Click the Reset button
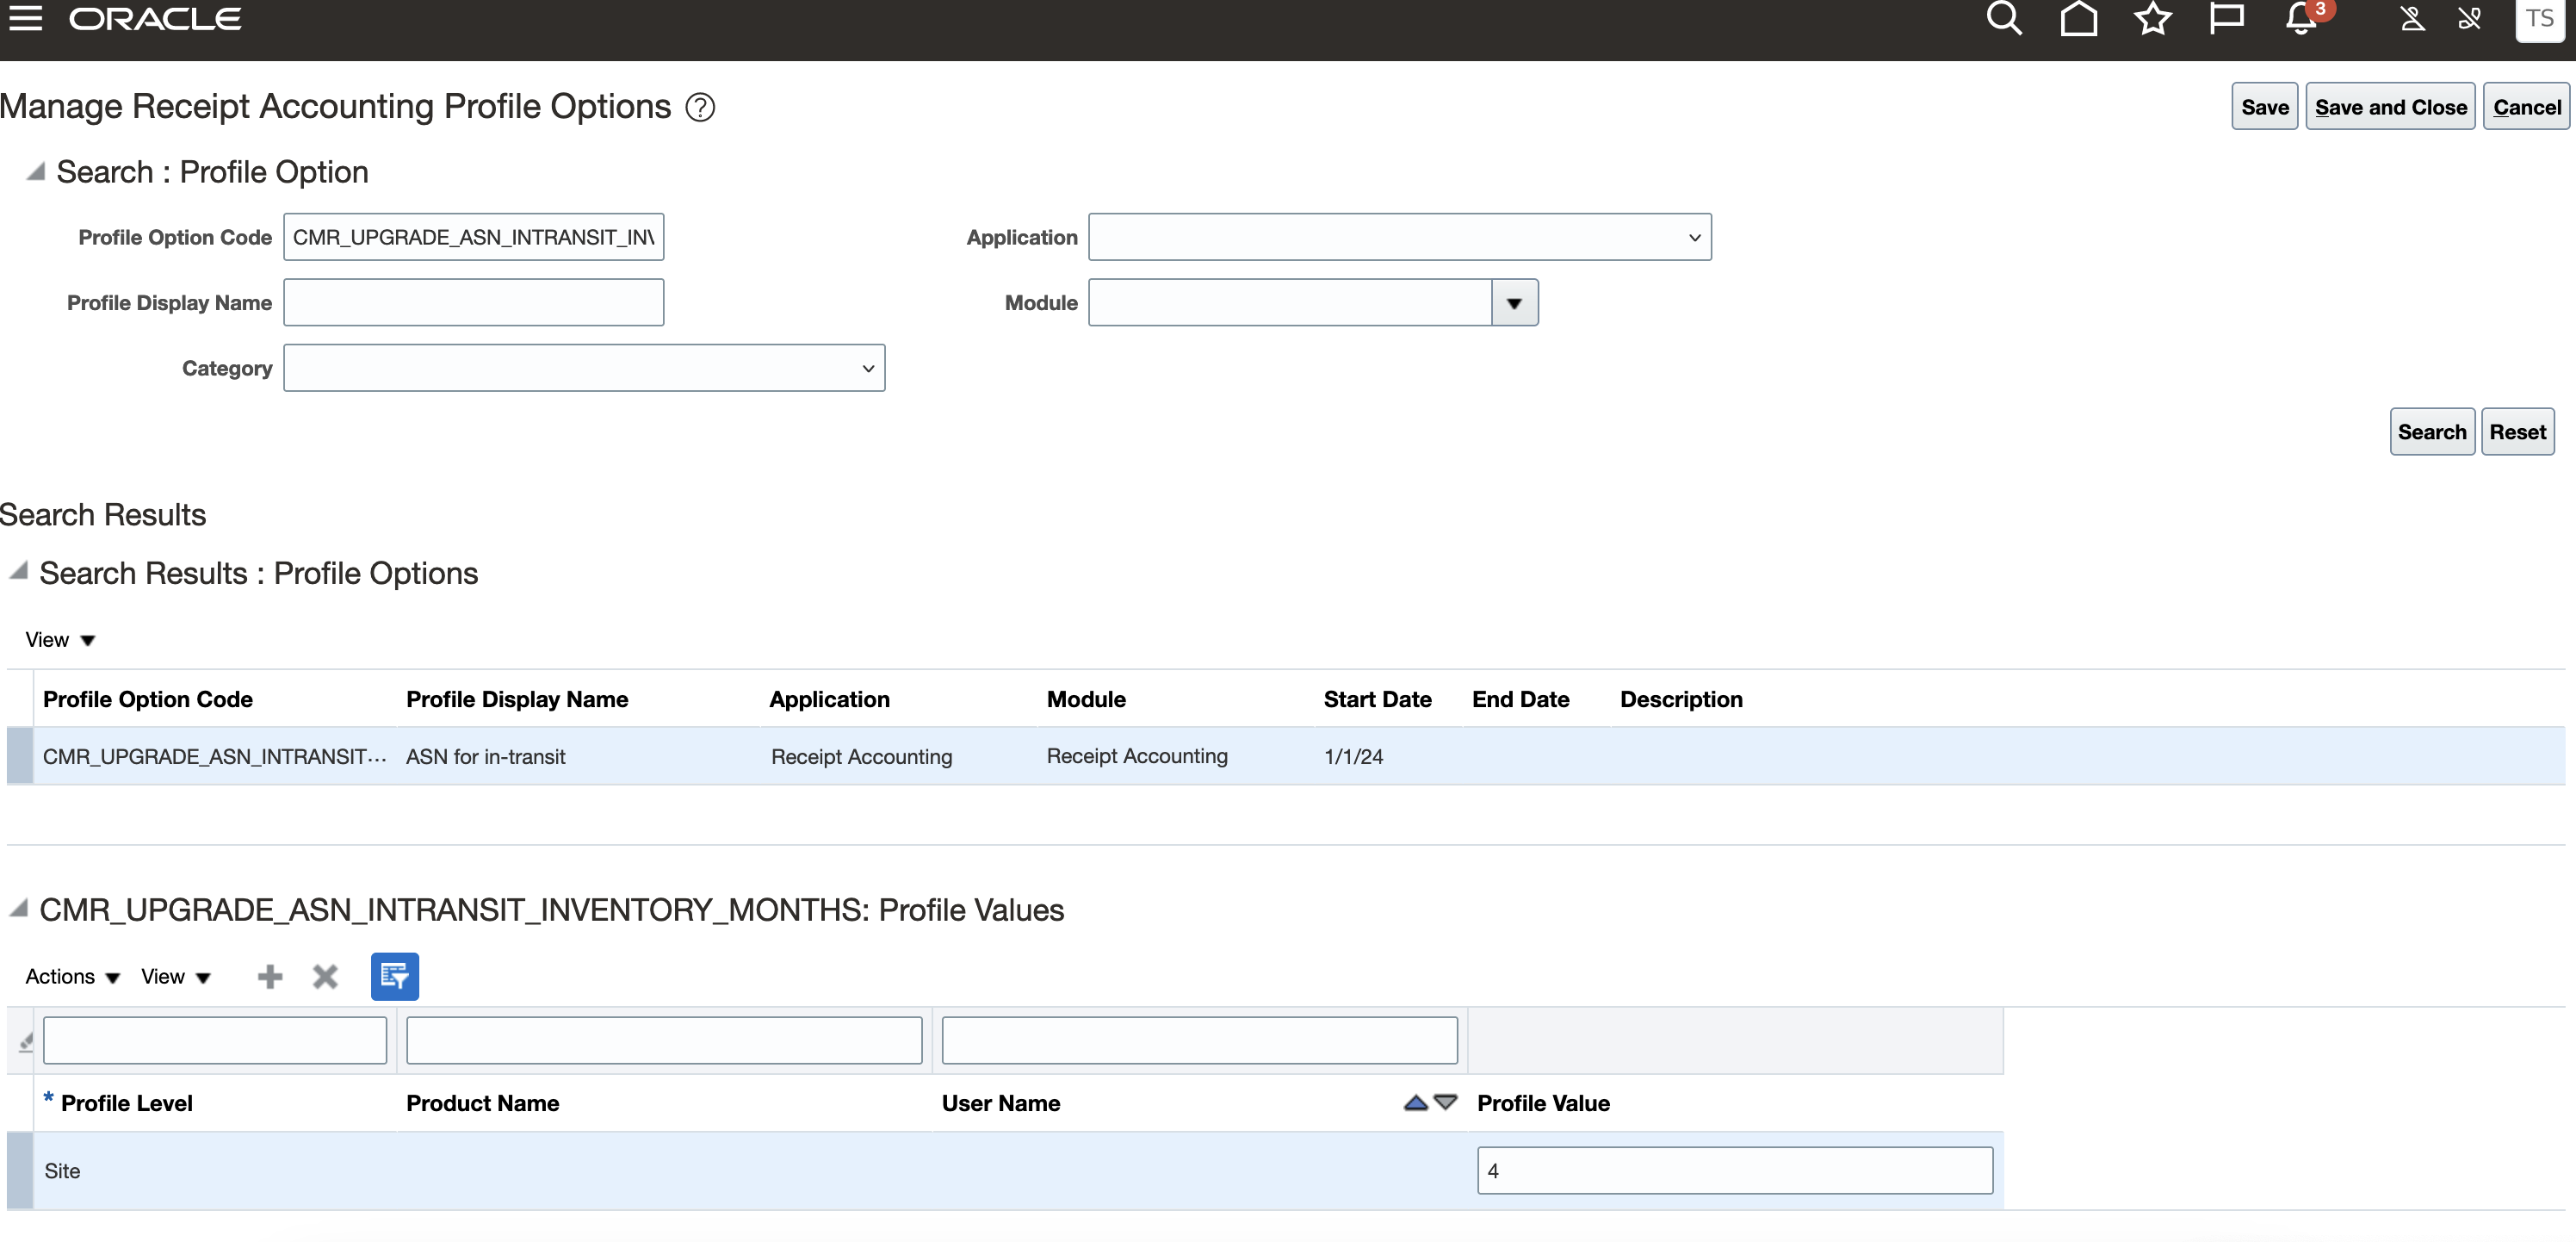The height and width of the screenshot is (1242, 2576). [2517, 432]
